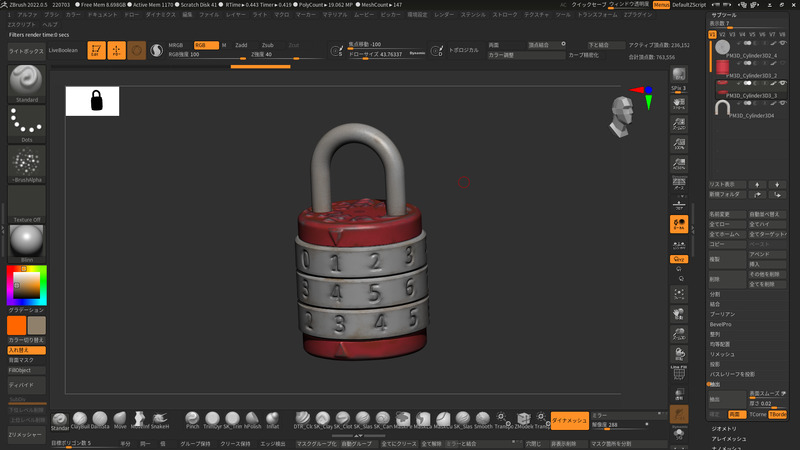This screenshot has height=450, width=800.
Task: Toggle MRGB mode
Action: point(176,45)
